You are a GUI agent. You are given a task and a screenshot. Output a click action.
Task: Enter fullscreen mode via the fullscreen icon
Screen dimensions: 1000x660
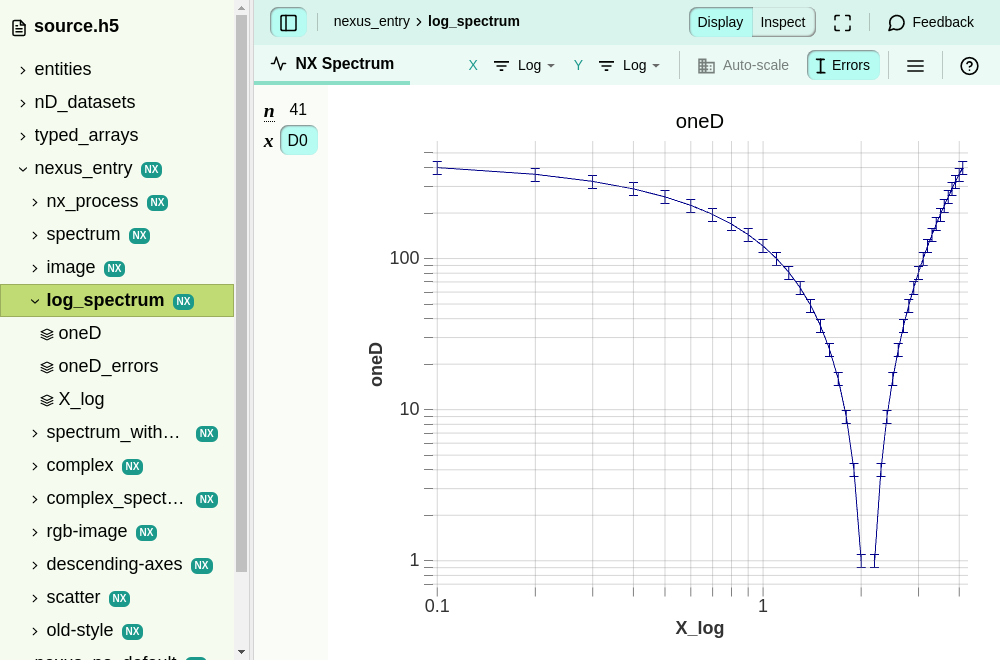[842, 23]
